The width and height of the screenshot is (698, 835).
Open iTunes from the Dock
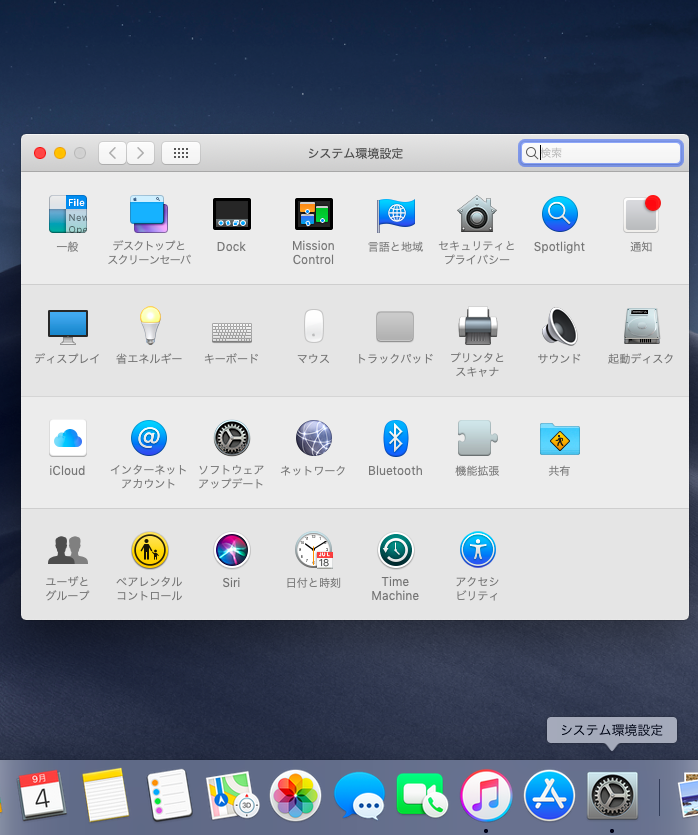tap(486, 796)
